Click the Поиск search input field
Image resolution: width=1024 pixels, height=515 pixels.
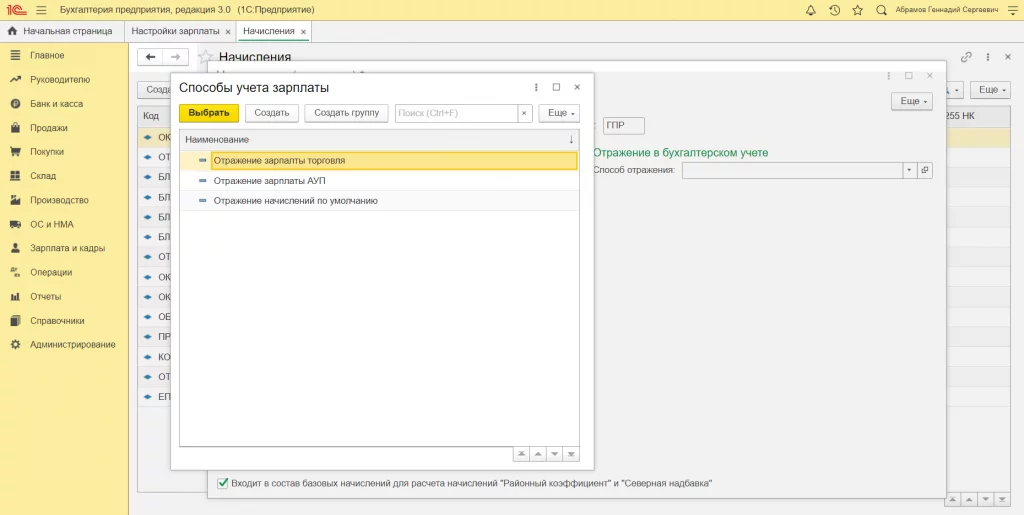coord(456,113)
